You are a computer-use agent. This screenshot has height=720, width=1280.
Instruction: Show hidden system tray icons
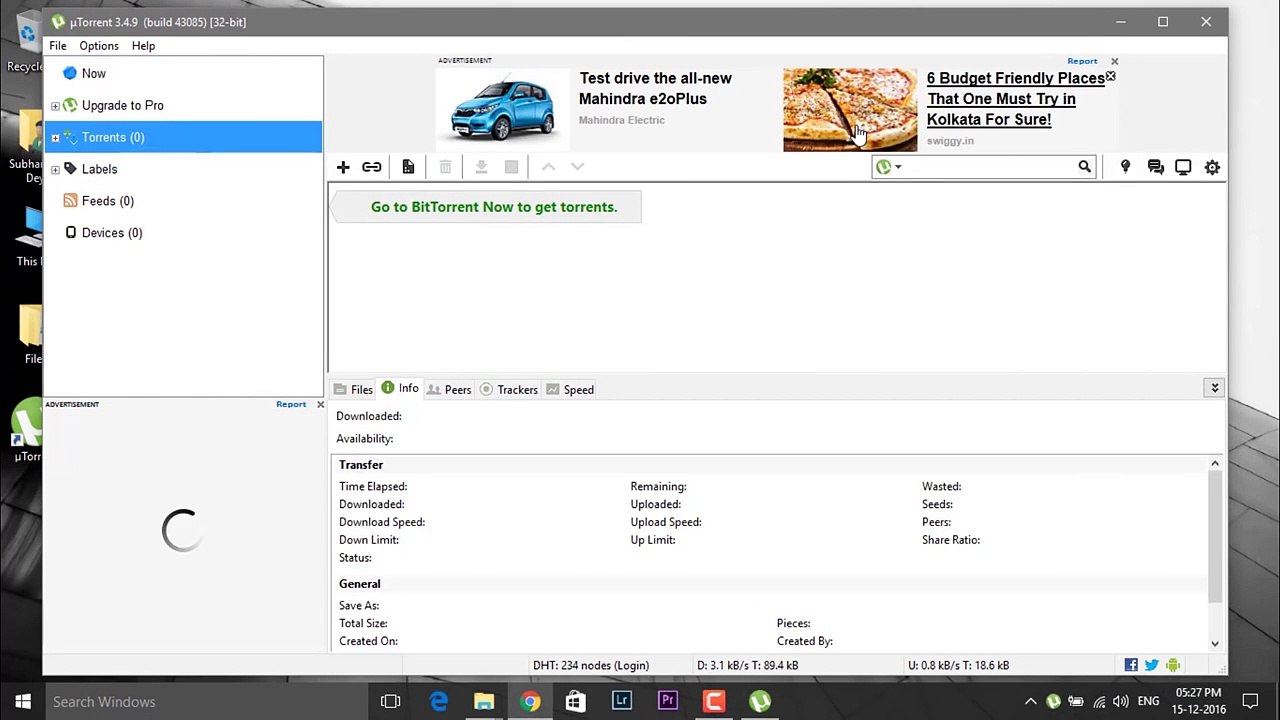pos(1030,702)
